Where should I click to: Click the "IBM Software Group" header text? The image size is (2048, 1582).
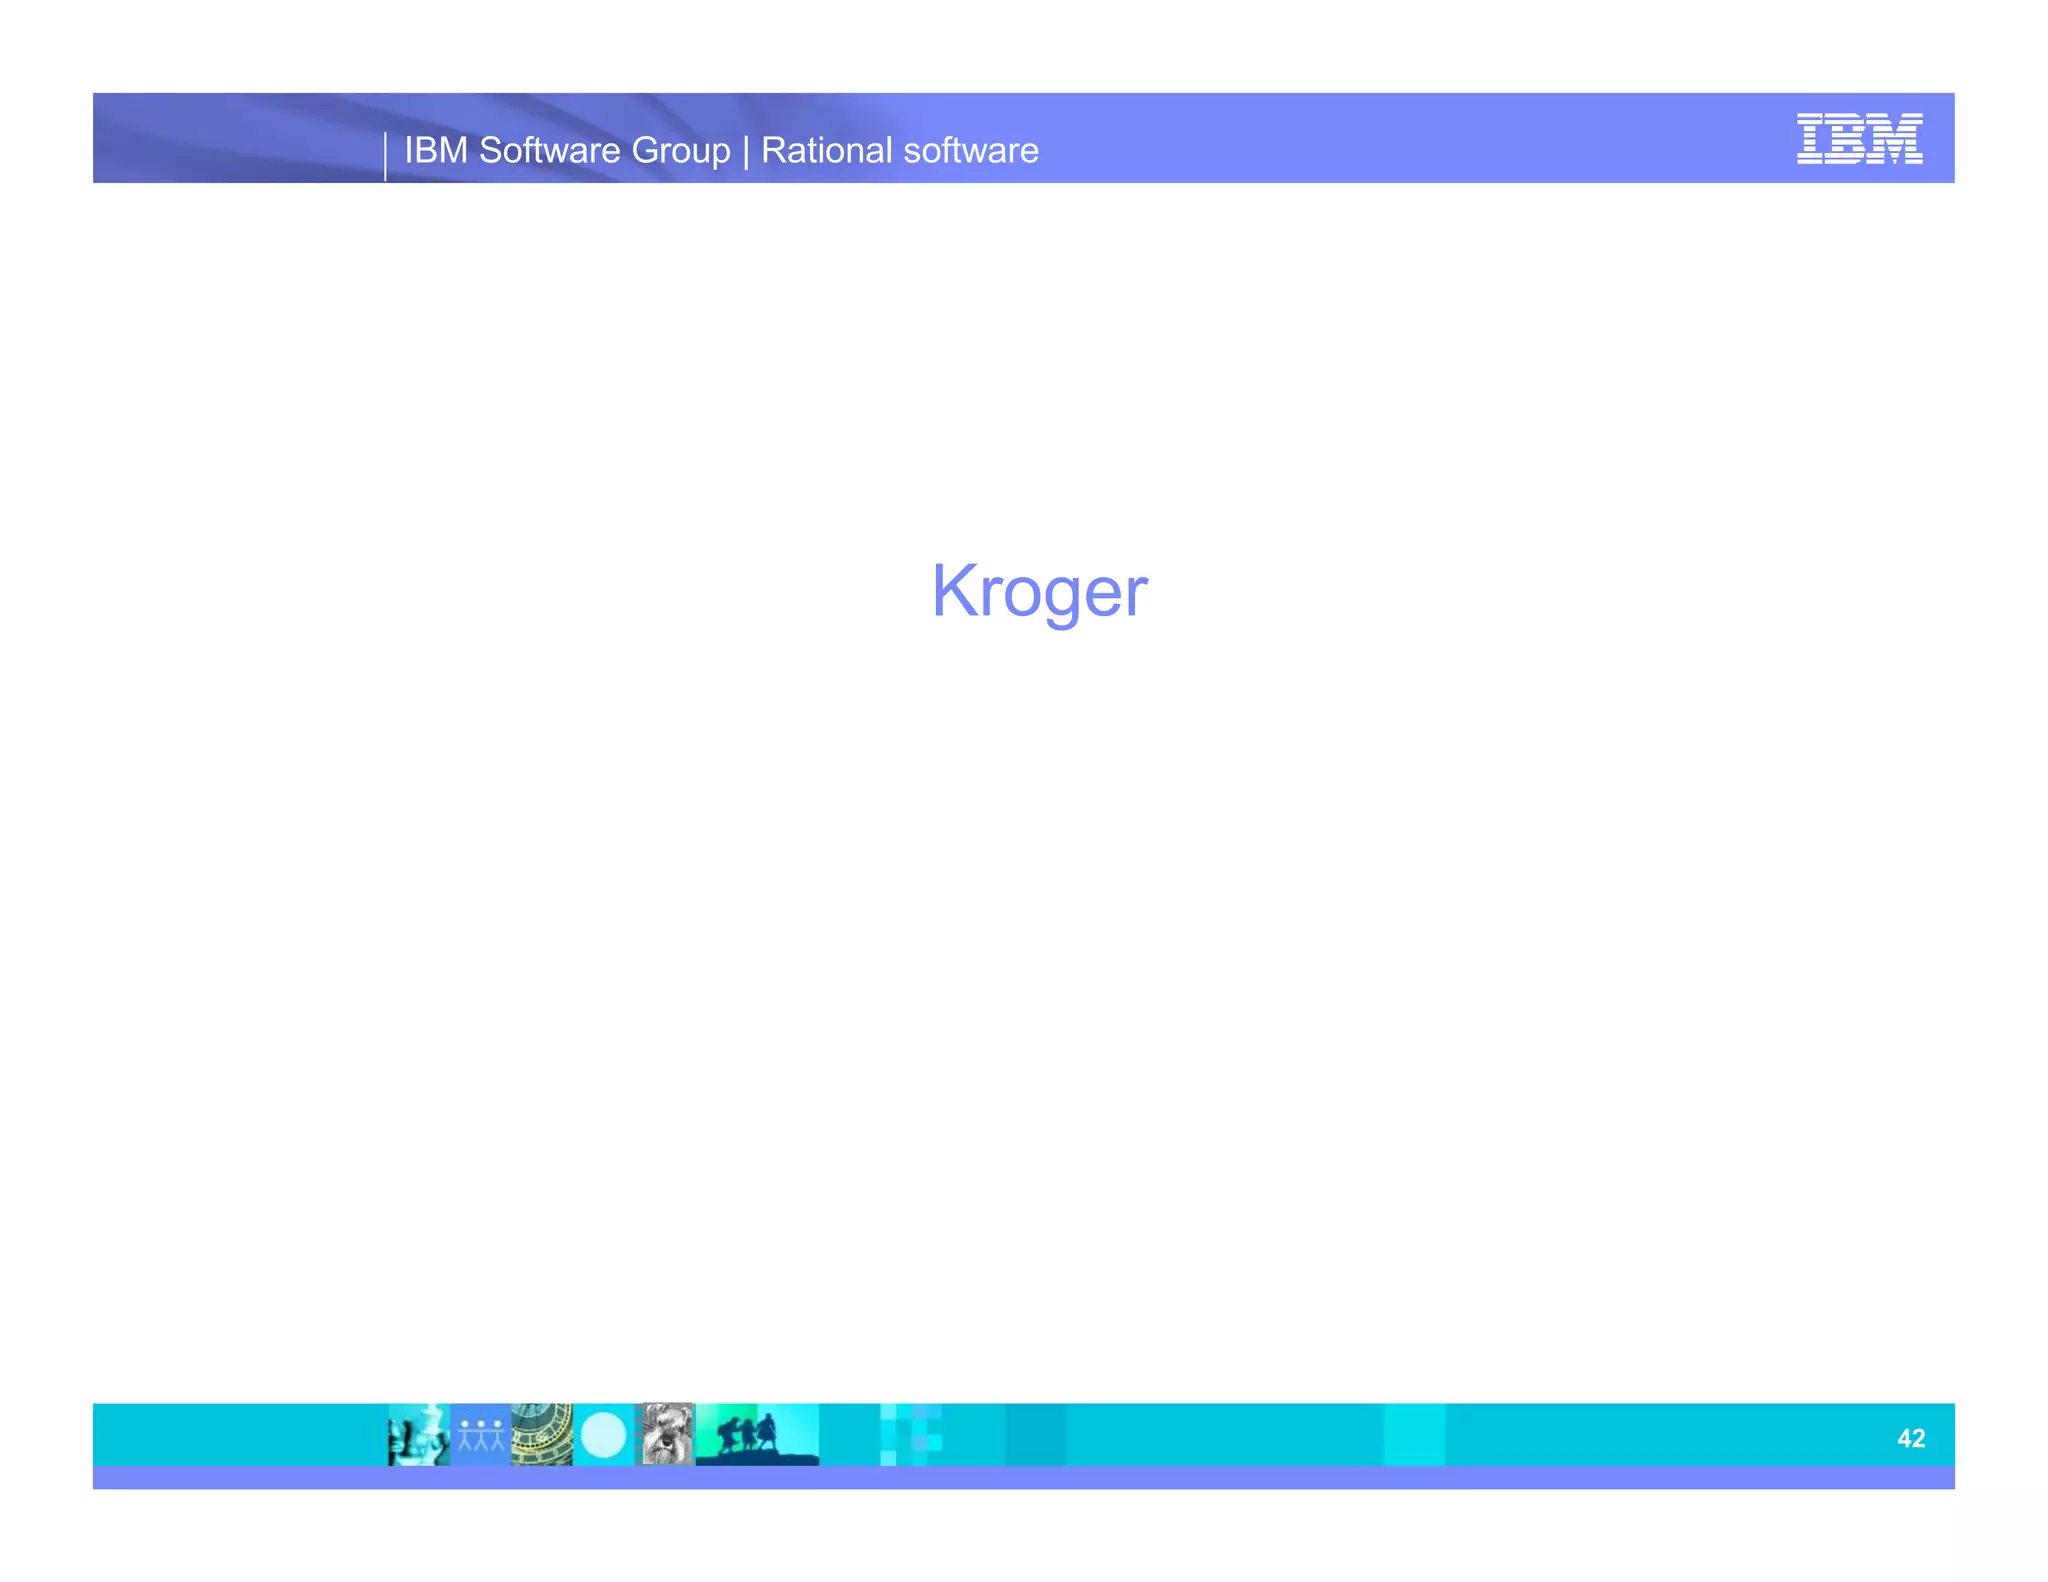coord(567,150)
